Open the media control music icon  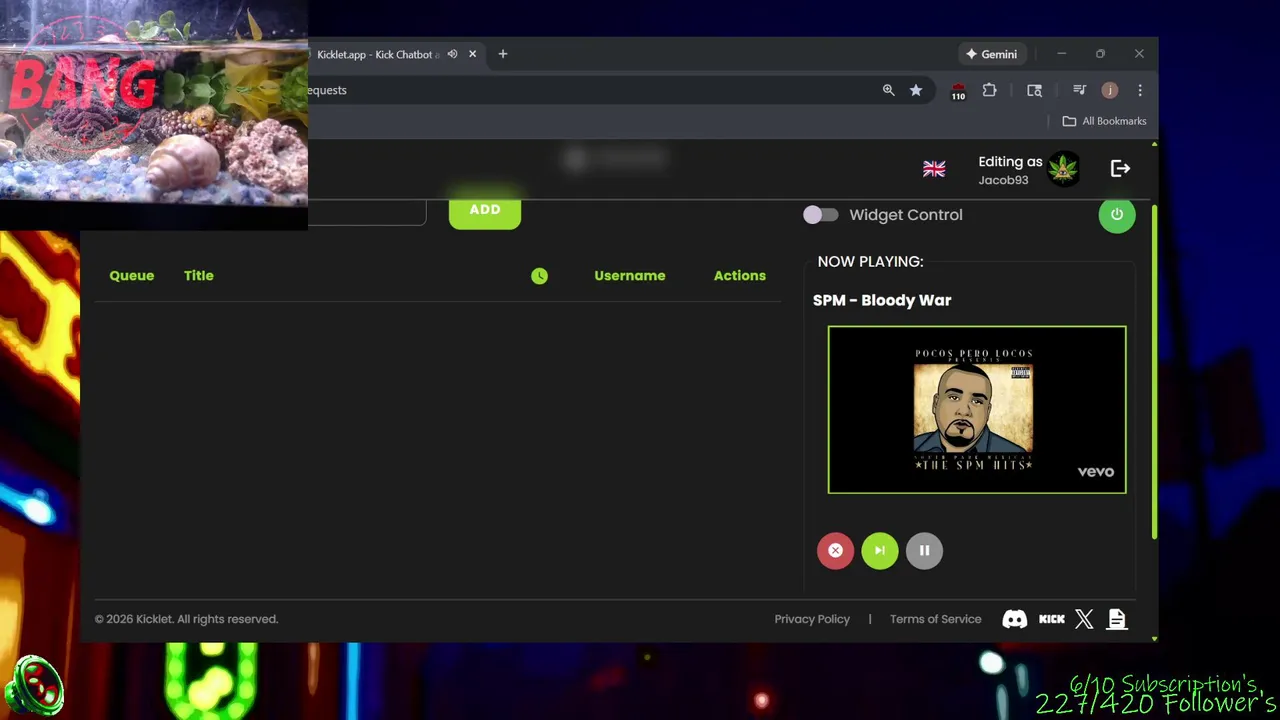[1079, 90]
